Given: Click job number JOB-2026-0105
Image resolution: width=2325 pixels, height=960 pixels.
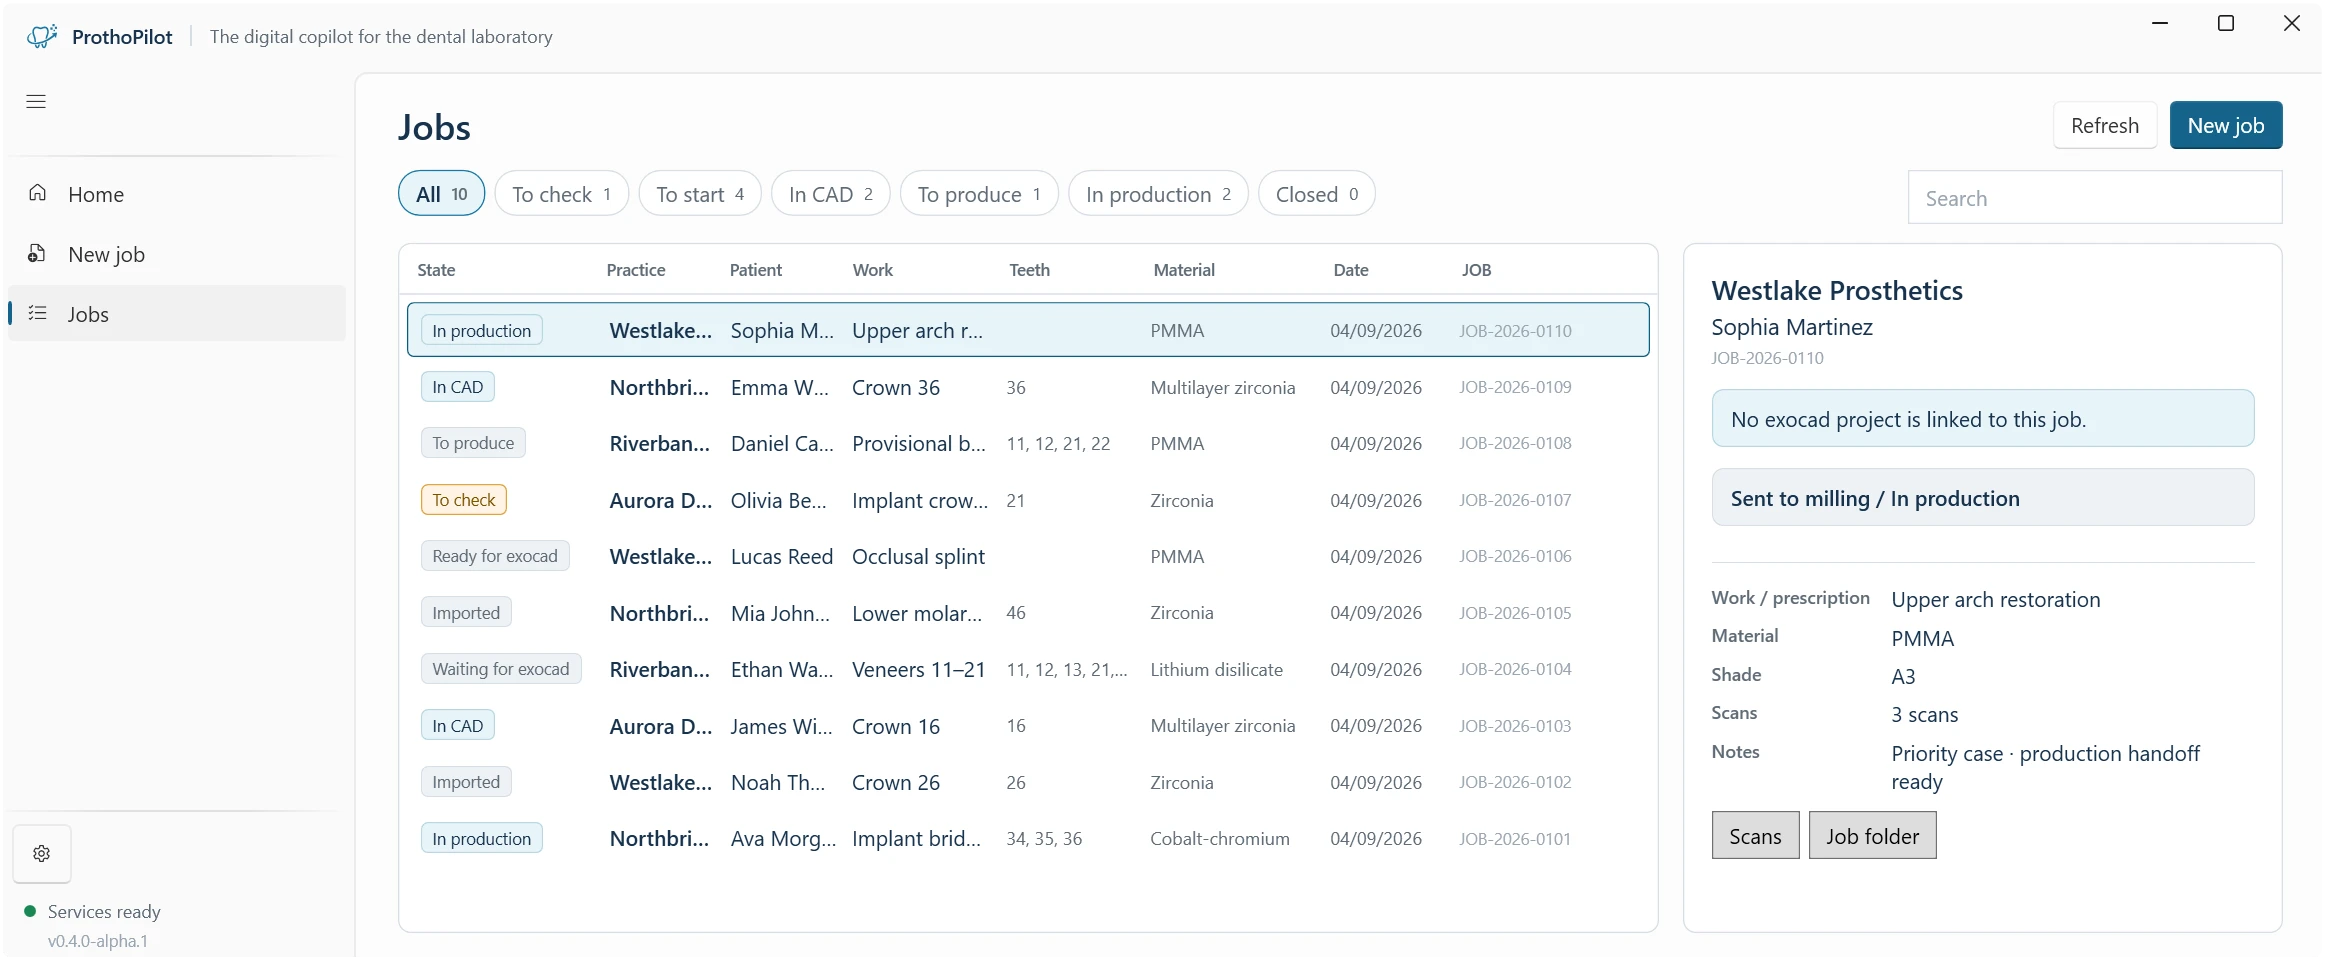Looking at the screenshot, I should [1515, 613].
